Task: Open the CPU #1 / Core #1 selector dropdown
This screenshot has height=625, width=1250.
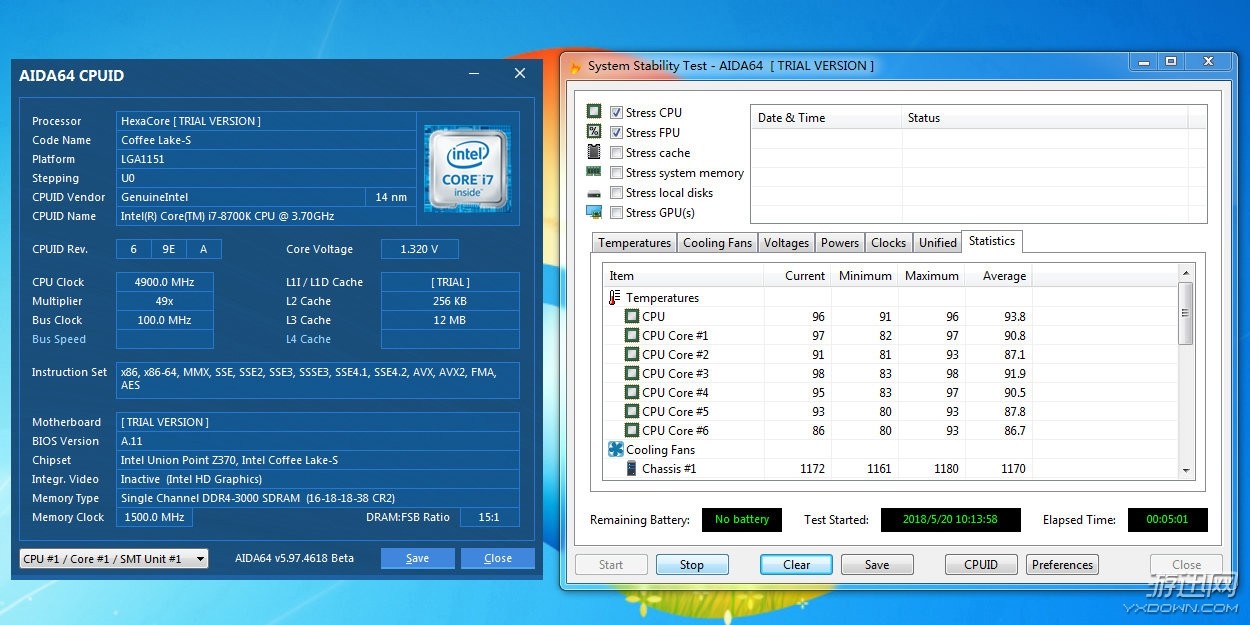Action: coord(114,558)
